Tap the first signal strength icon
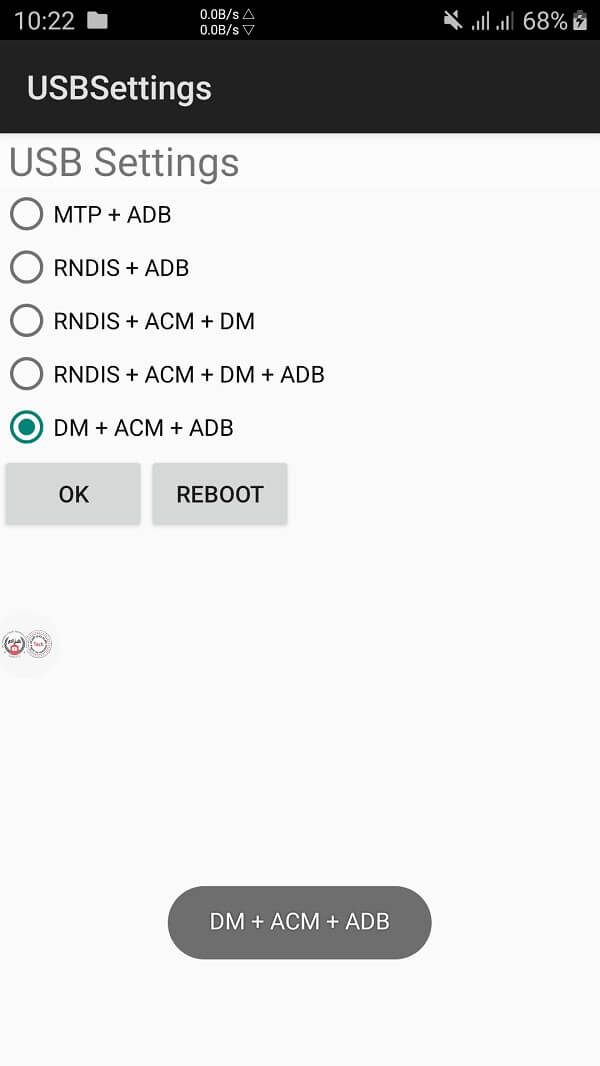This screenshot has width=600, height=1066. (x=481, y=20)
